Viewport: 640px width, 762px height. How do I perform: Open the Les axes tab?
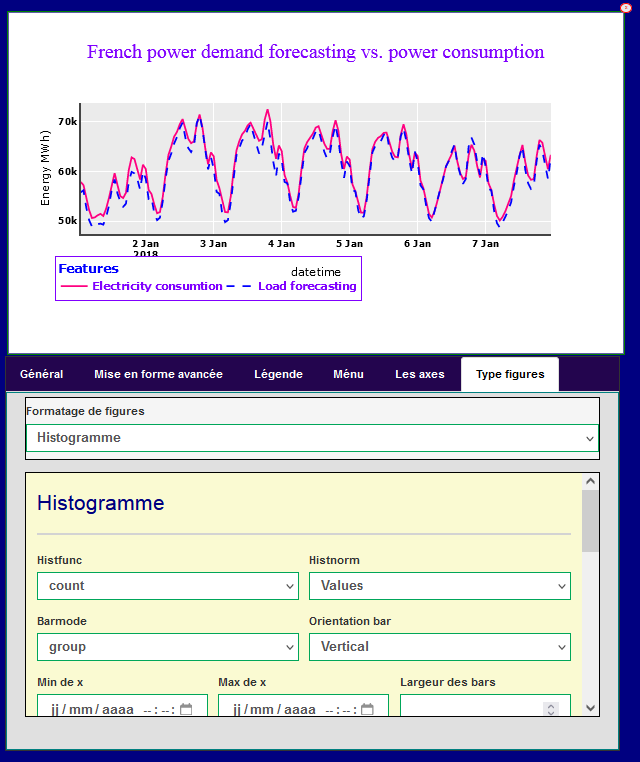[419, 374]
